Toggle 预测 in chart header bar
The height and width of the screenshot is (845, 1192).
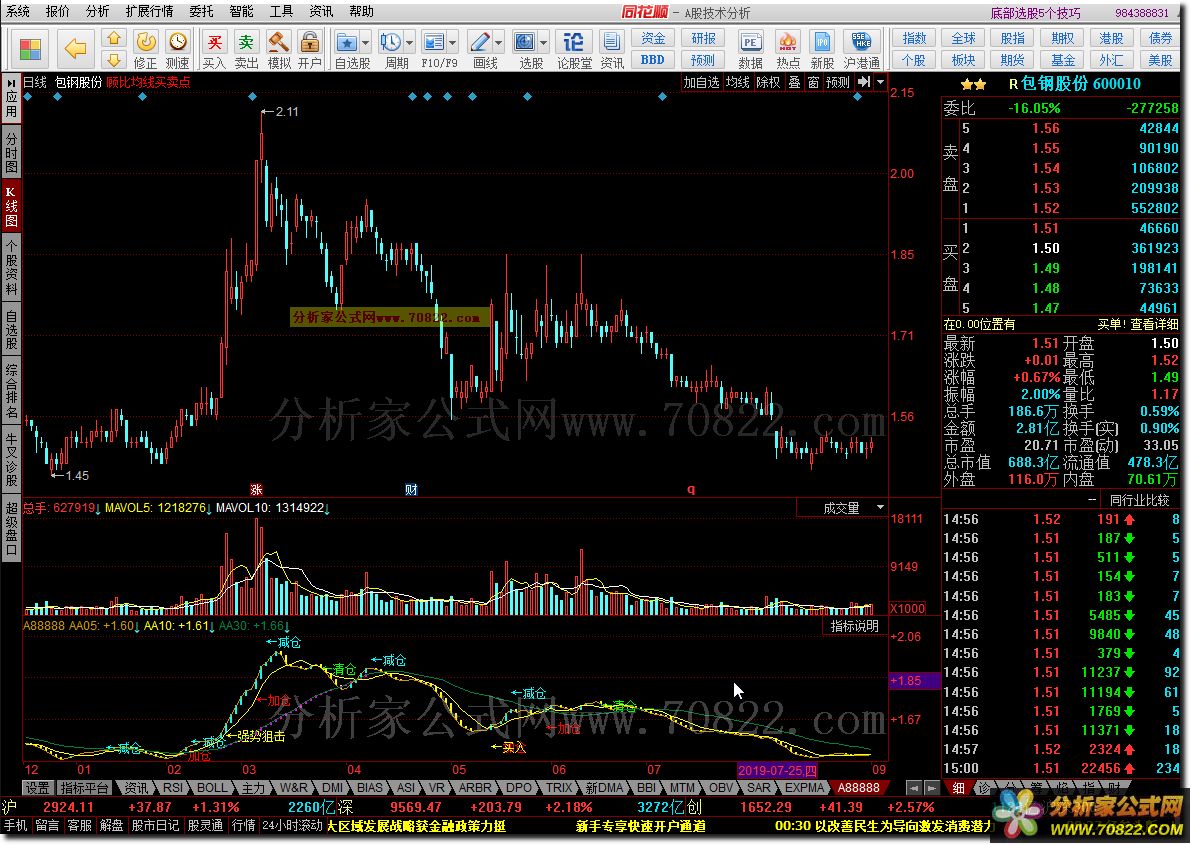coord(838,82)
